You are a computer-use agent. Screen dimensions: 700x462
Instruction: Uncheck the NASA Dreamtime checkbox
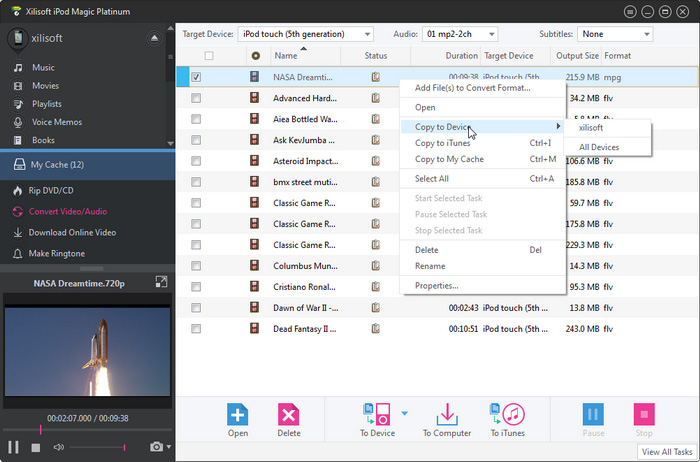click(x=196, y=77)
